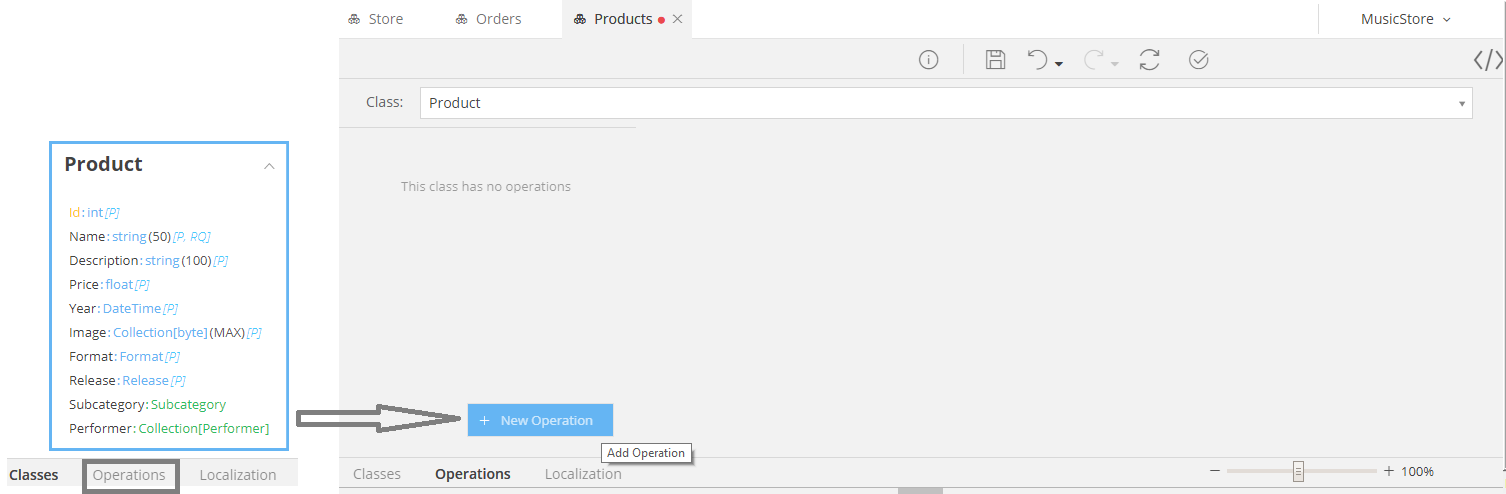Save the model with the floppy disk icon
Image resolution: width=1506 pixels, height=494 pixels.
[x=995, y=60]
